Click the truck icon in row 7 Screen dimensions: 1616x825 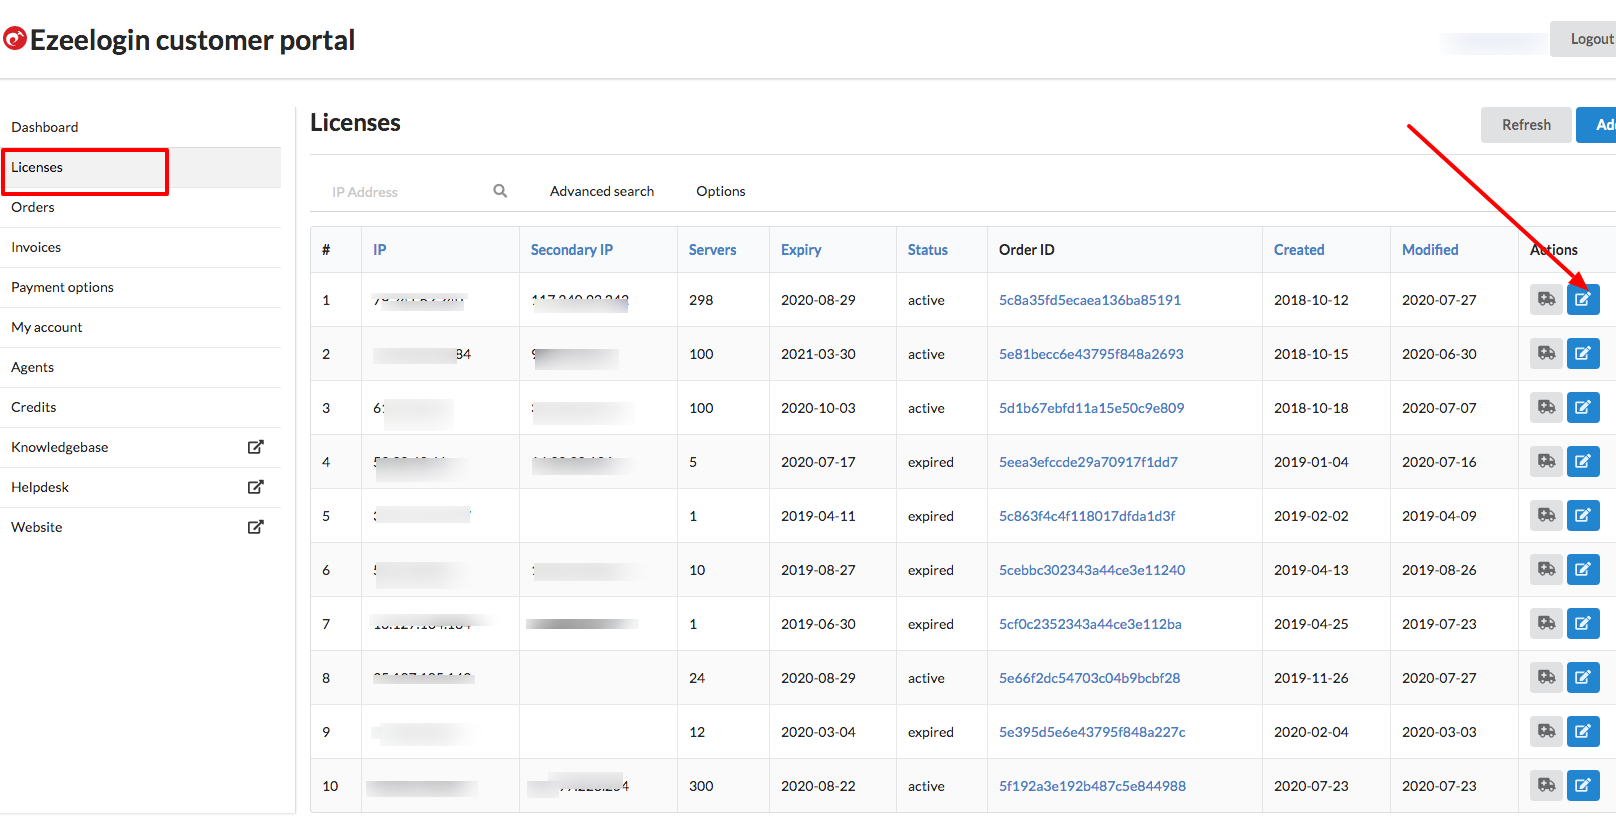coord(1547,623)
